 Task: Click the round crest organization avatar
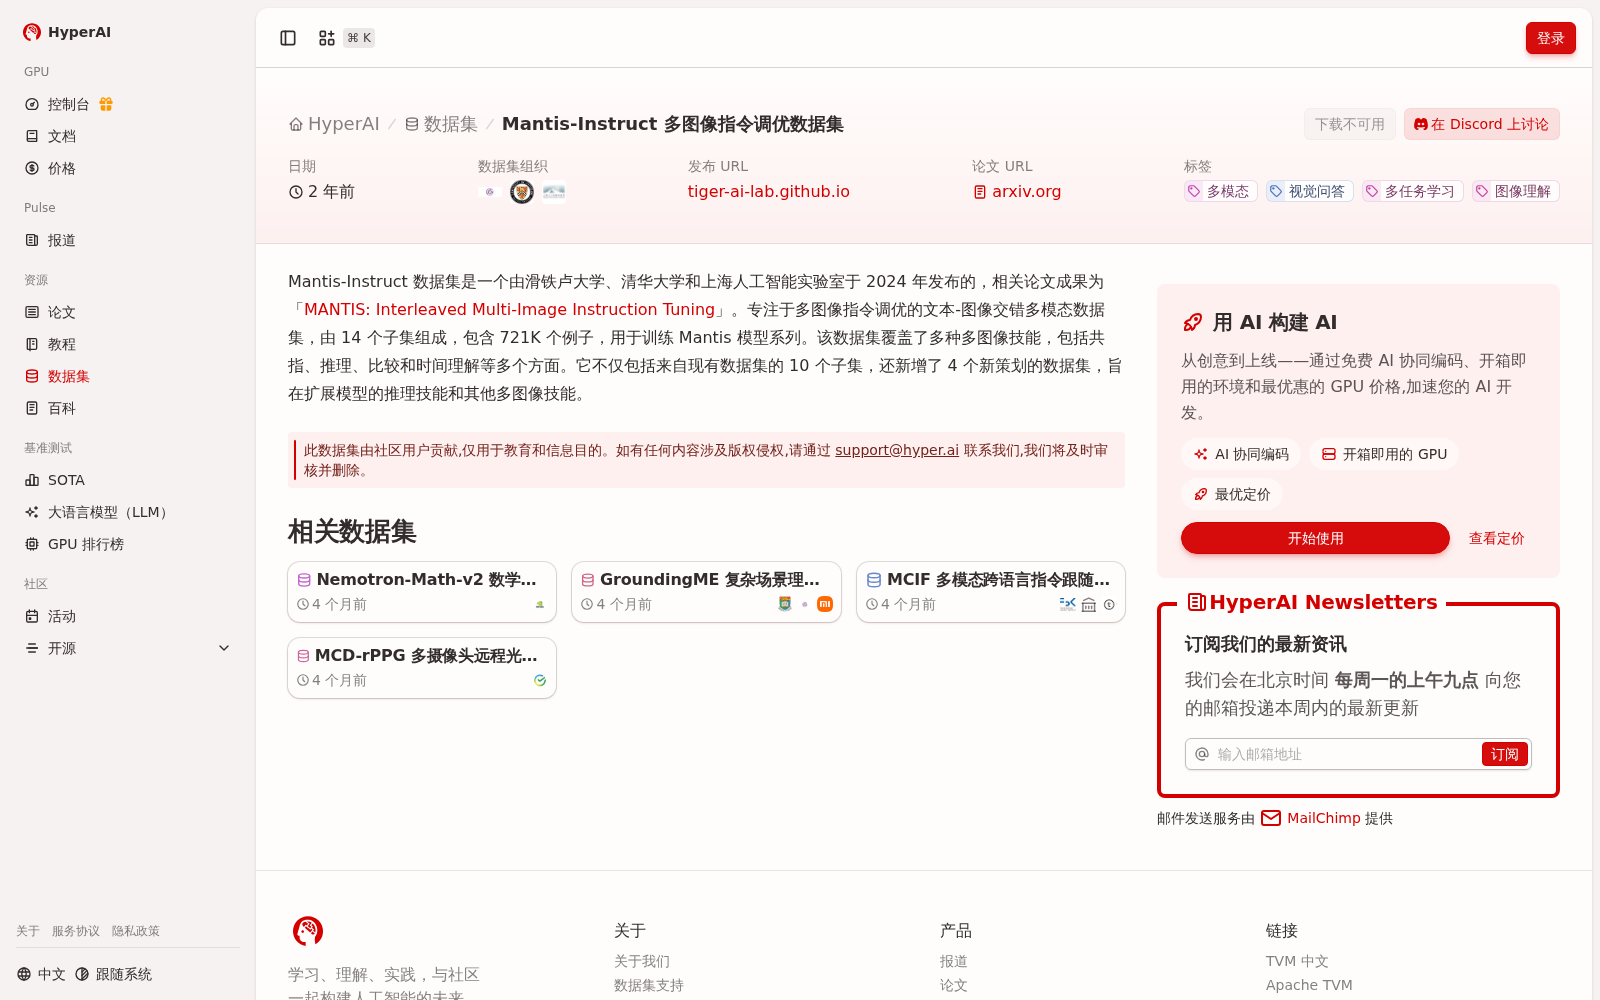(522, 192)
